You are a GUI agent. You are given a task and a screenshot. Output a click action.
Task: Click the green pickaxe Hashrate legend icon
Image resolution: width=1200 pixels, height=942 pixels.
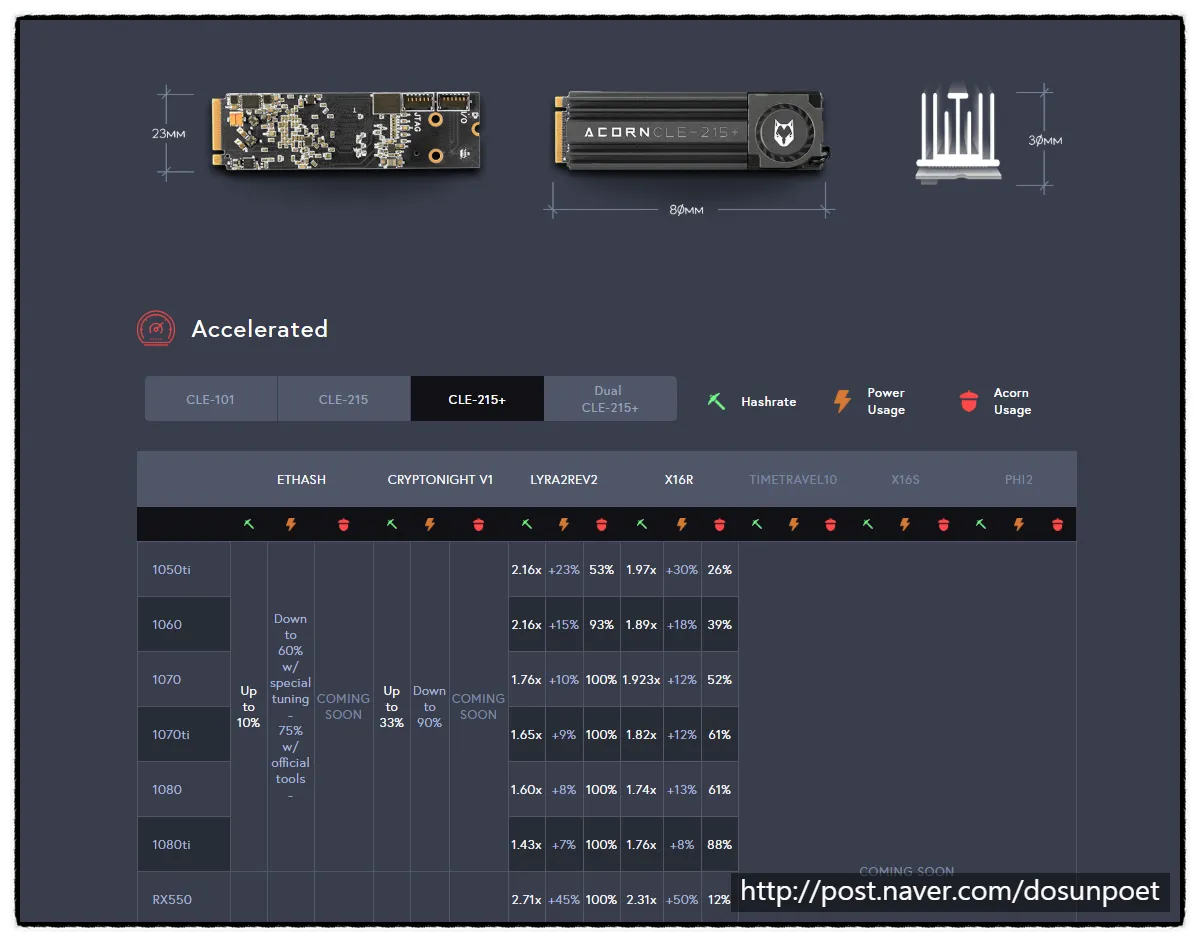[716, 401]
